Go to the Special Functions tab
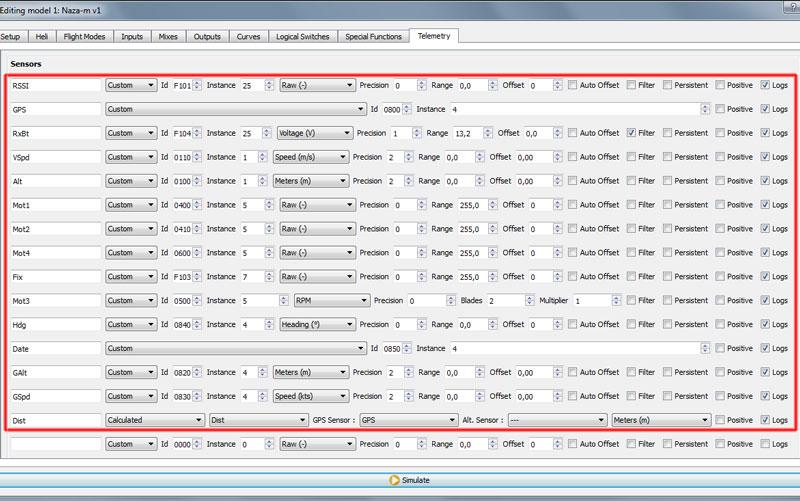This screenshot has width=800, height=501. 372,36
